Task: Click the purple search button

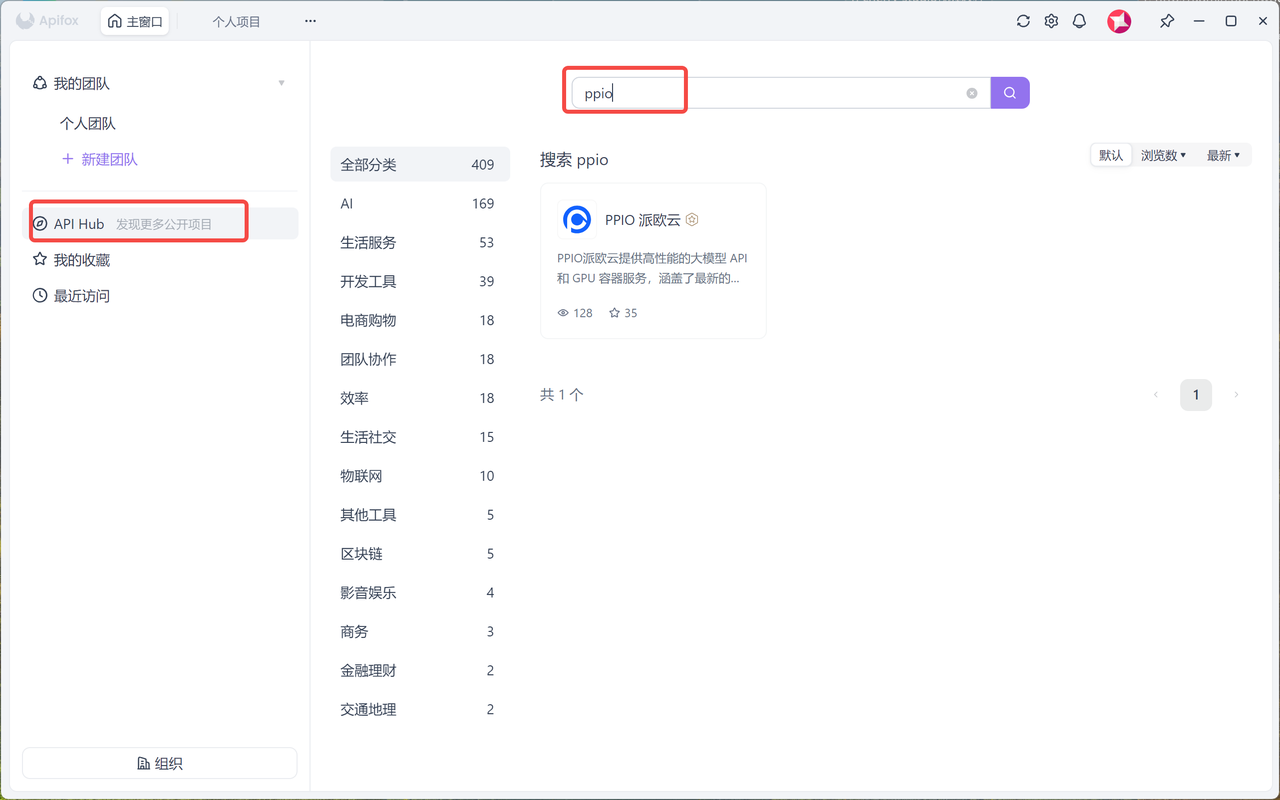Action: (x=1010, y=93)
